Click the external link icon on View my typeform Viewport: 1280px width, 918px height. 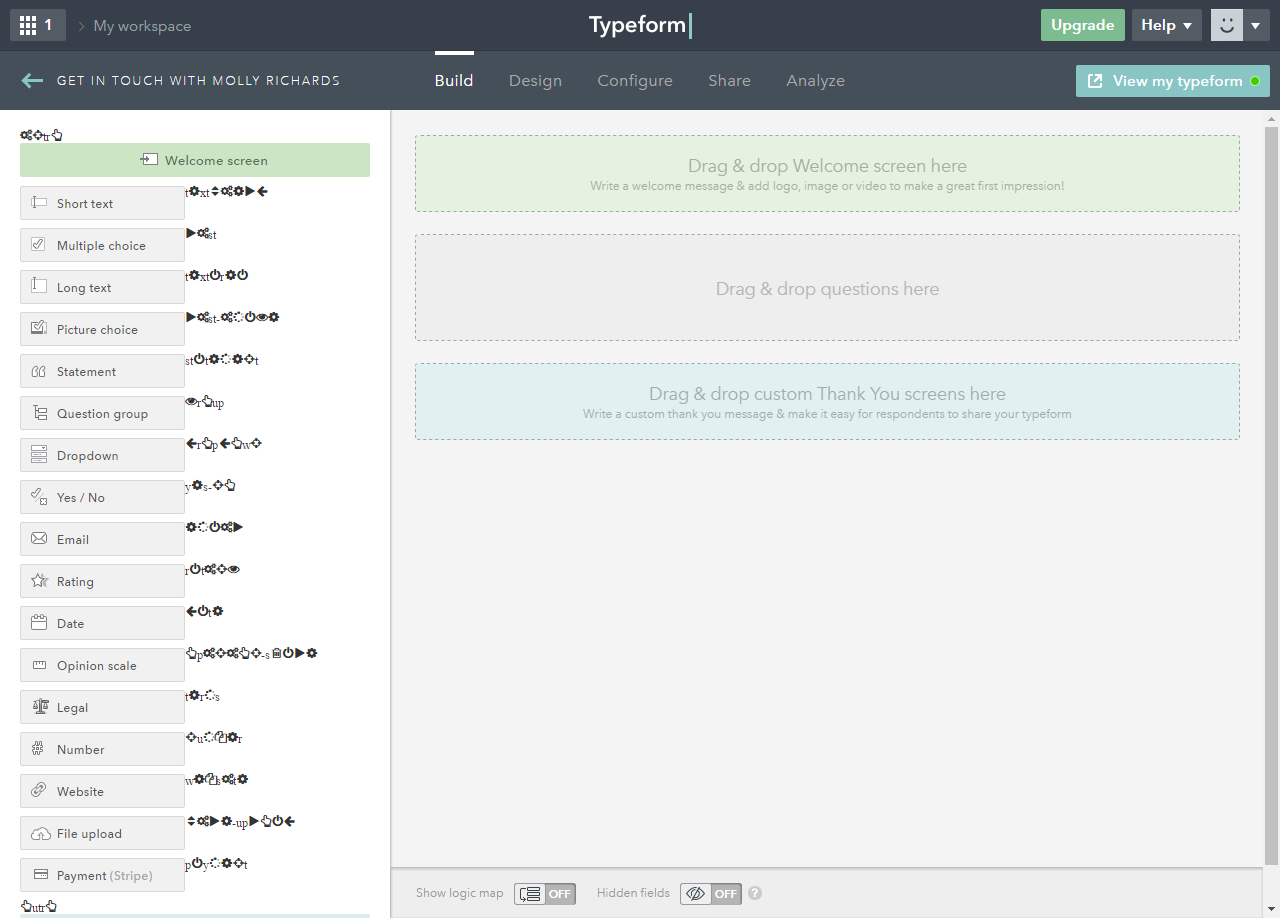(x=1095, y=81)
